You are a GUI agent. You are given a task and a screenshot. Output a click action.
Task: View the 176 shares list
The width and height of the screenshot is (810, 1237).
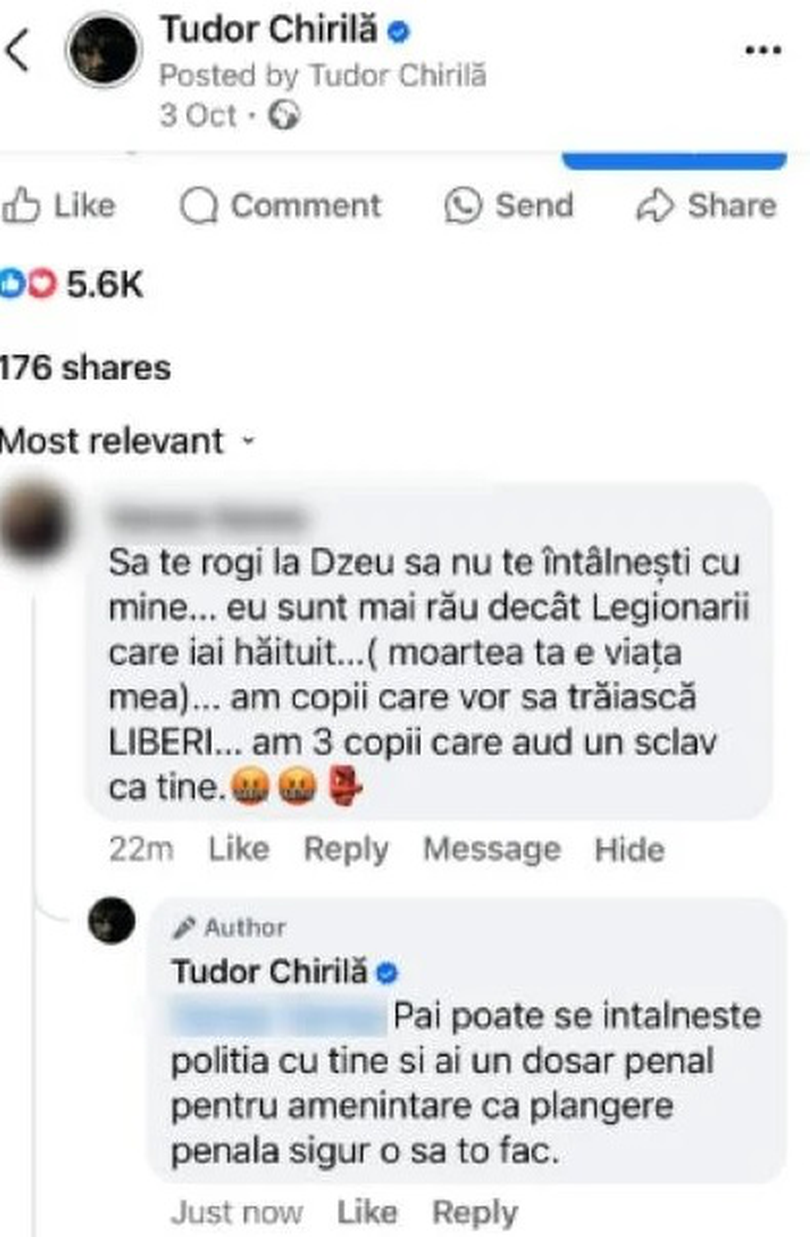point(85,368)
